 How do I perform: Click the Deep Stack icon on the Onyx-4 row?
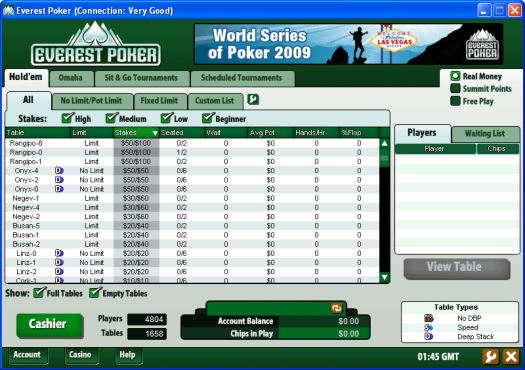[59, 170]
